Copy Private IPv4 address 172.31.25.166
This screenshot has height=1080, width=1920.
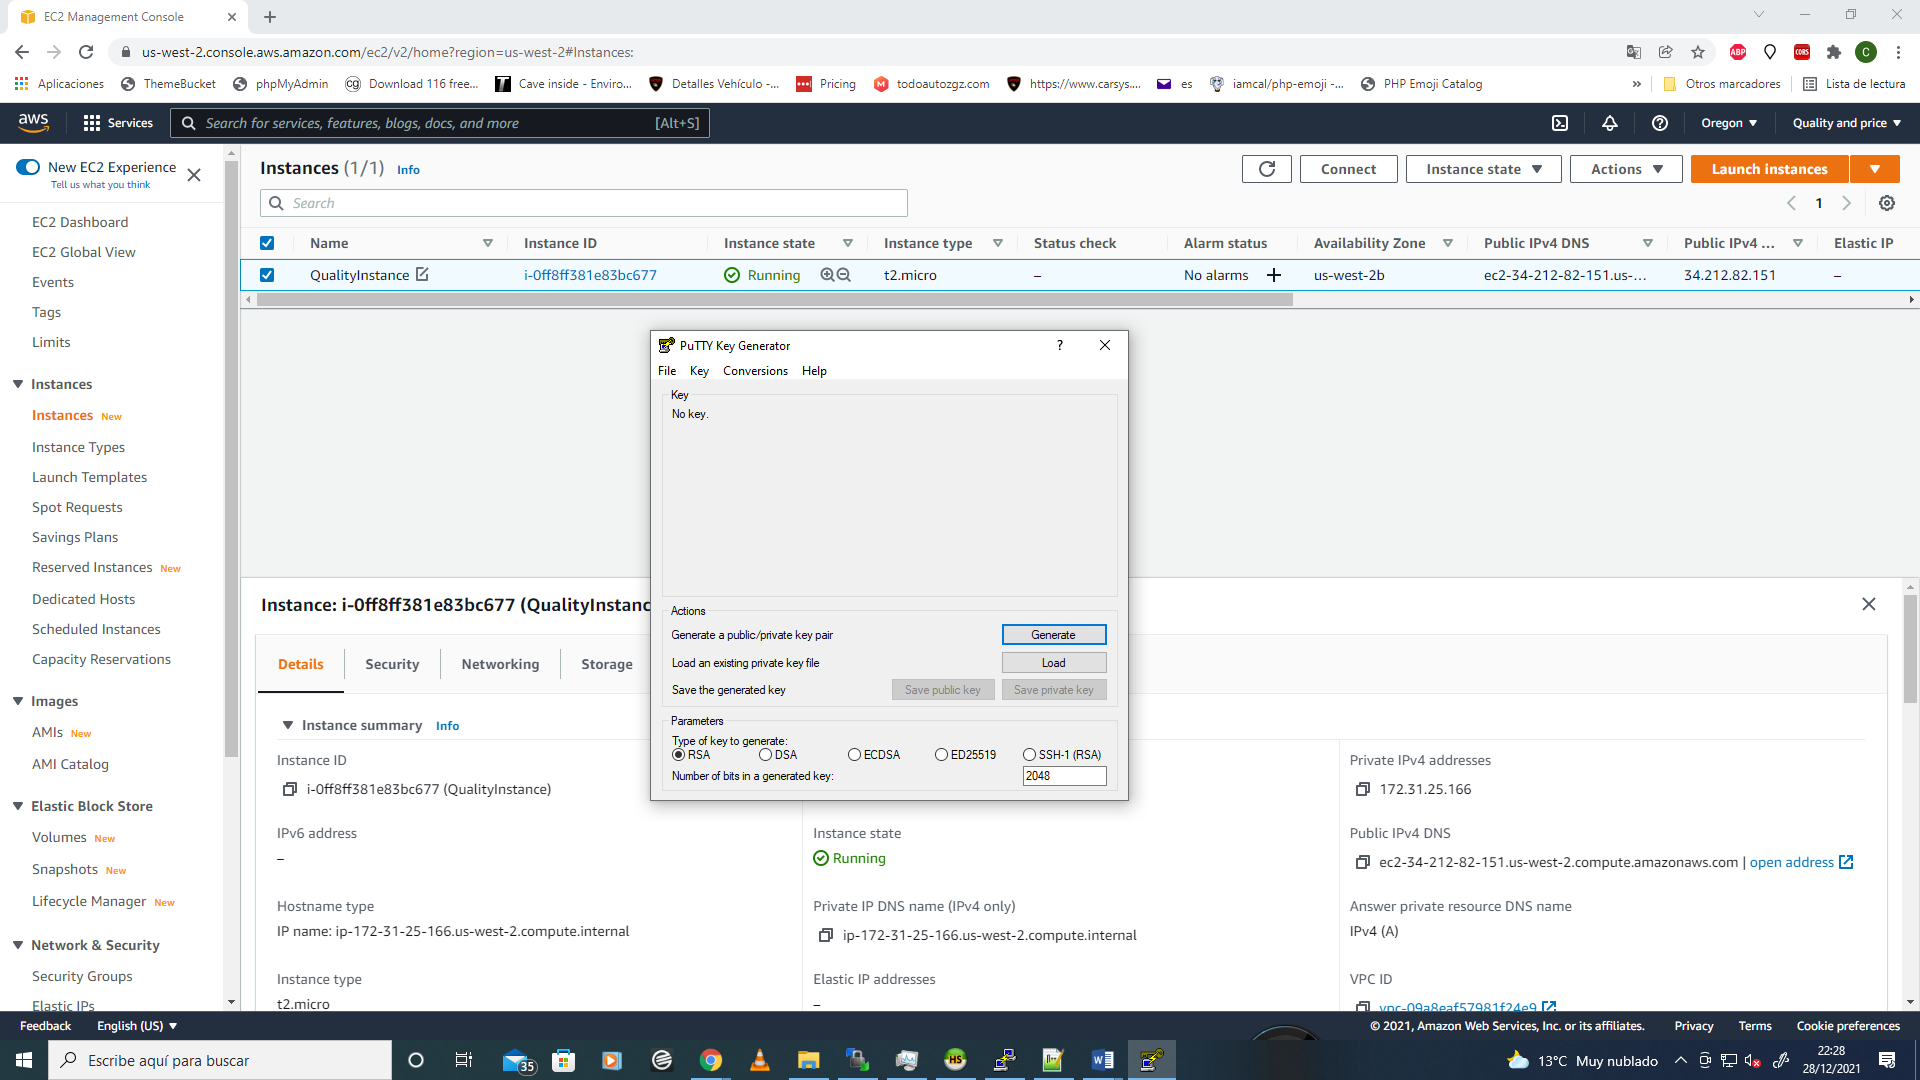pos(1362,789)
